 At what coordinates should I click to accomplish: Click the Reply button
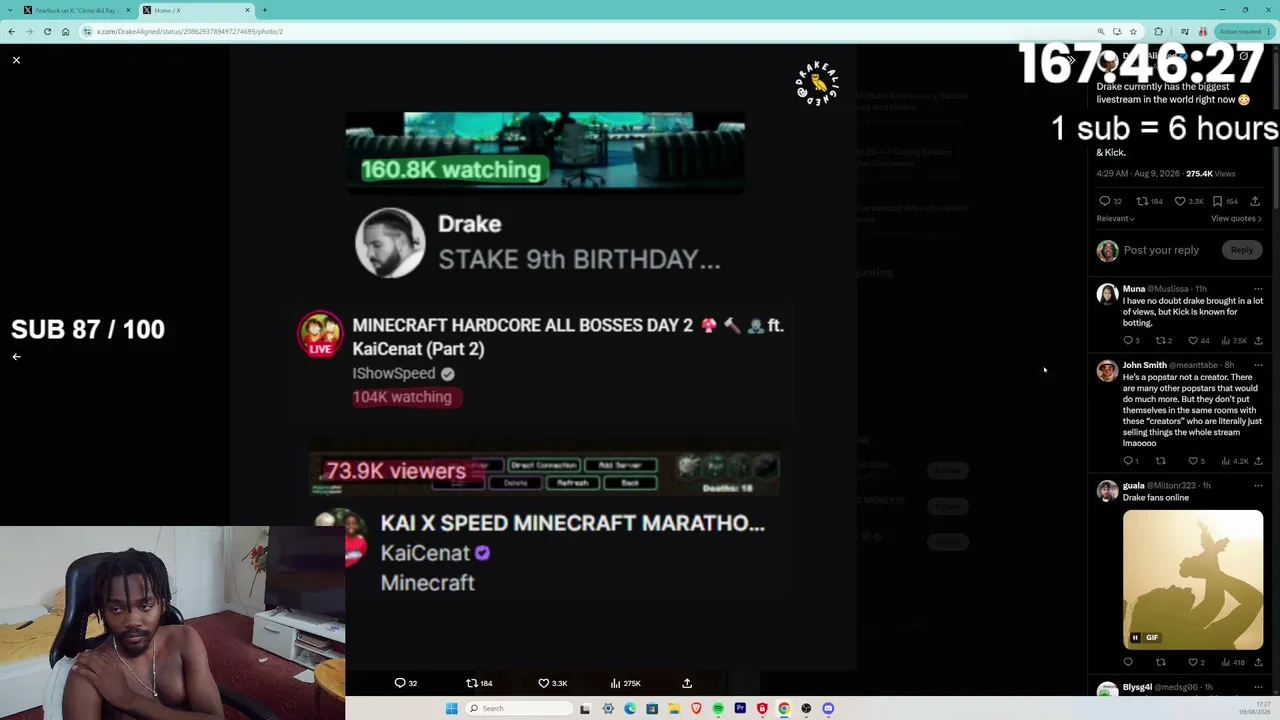point(1242,250)
